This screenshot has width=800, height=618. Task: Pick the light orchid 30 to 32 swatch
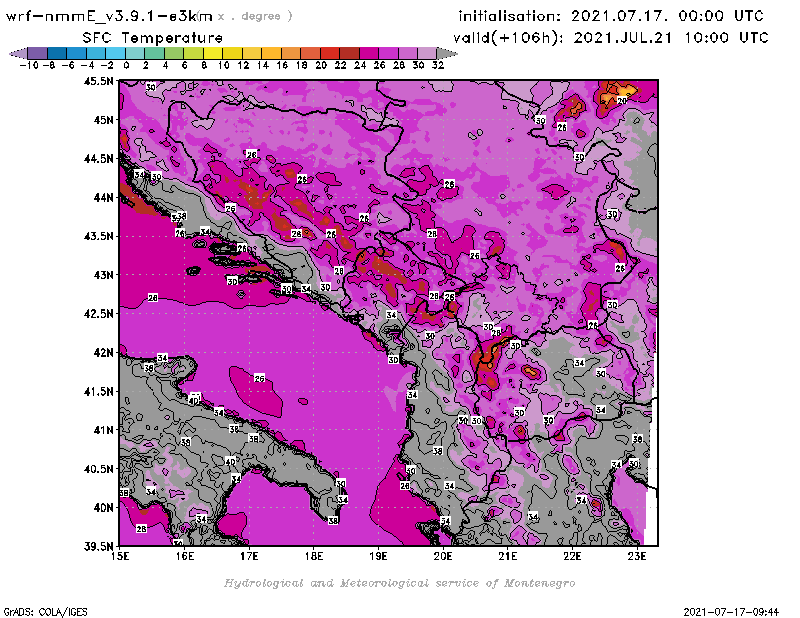pos(428,53)
